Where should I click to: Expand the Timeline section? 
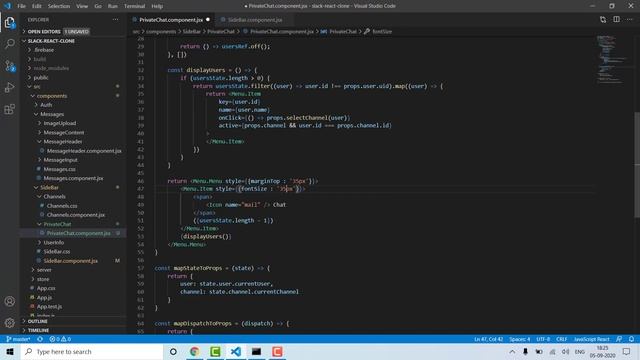38,330
